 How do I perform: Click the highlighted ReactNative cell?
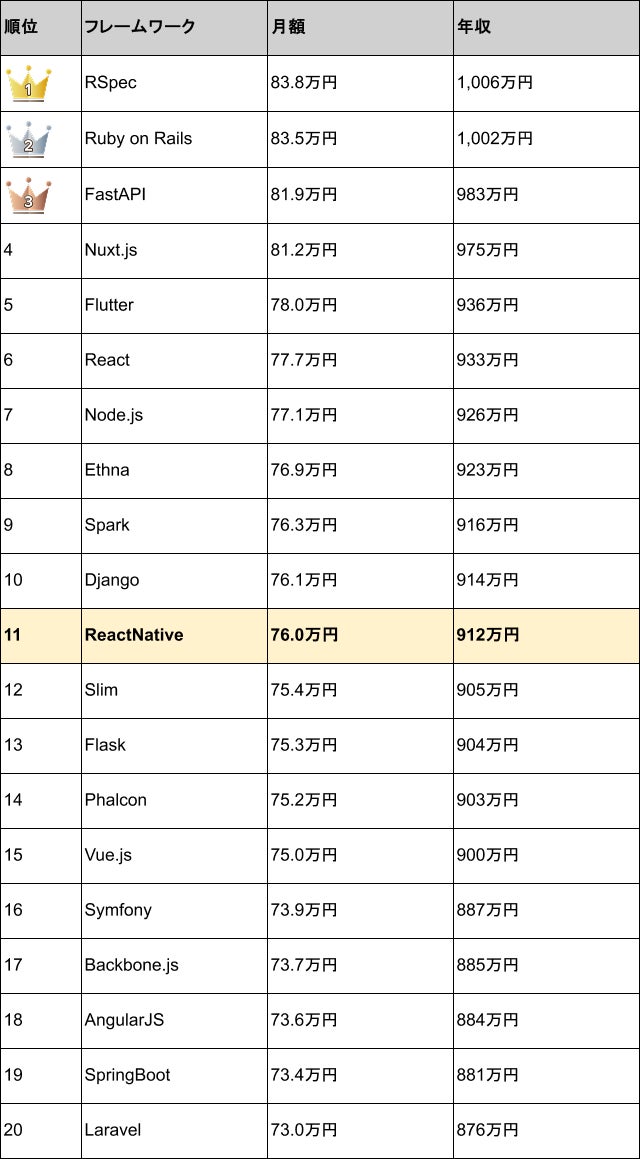(x=174, y=635)
